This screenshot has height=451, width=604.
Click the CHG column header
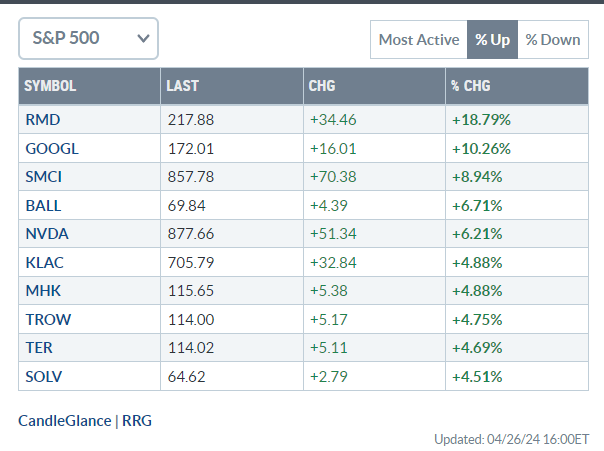click(321, 86)
